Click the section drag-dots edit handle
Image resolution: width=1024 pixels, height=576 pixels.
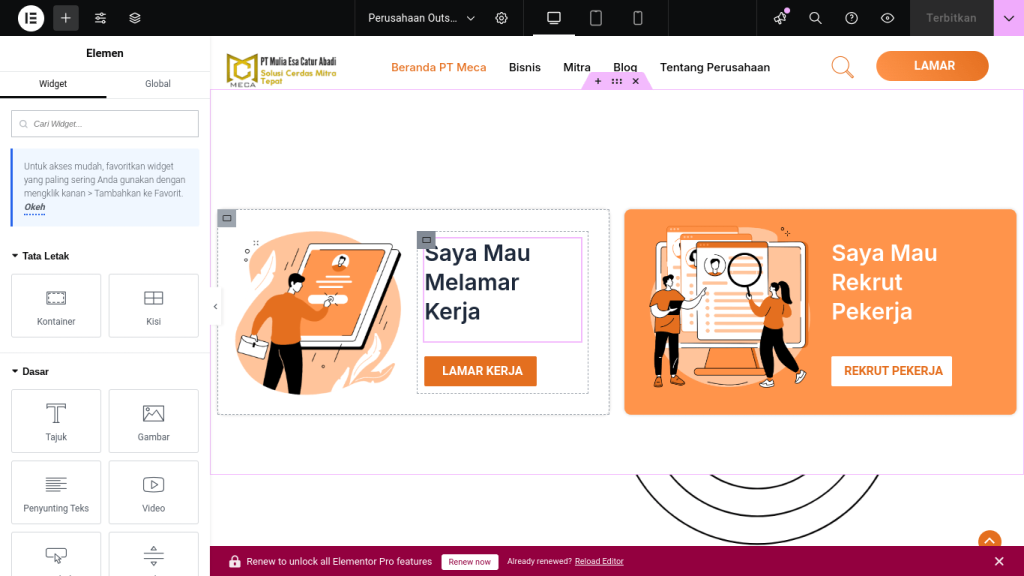[616, 81]
